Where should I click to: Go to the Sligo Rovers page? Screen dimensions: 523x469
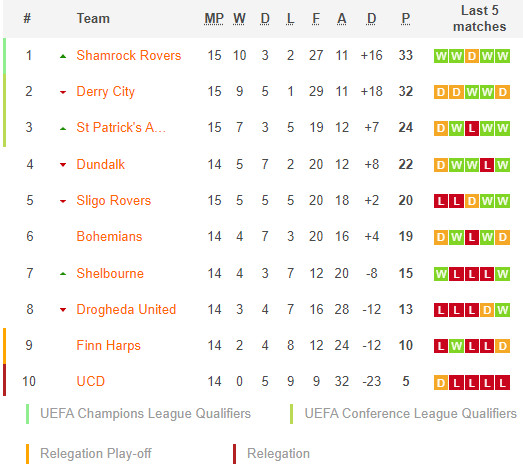coord(113,200)
